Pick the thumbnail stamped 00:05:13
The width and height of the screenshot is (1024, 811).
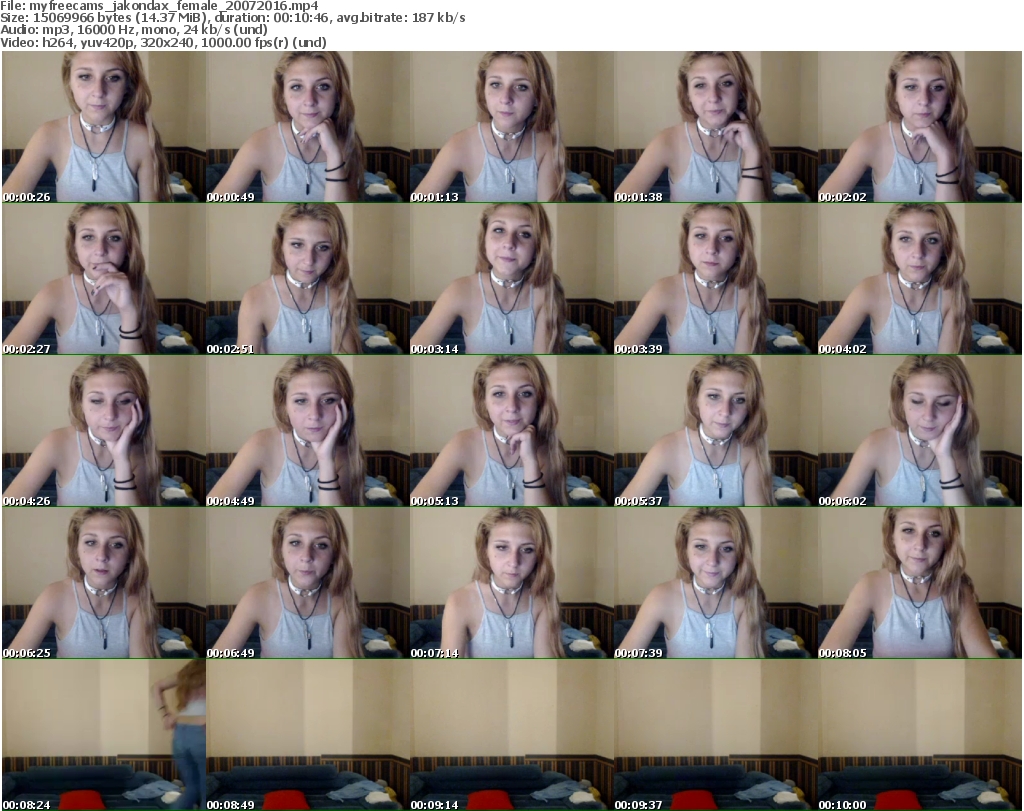(x=512, y=431)
